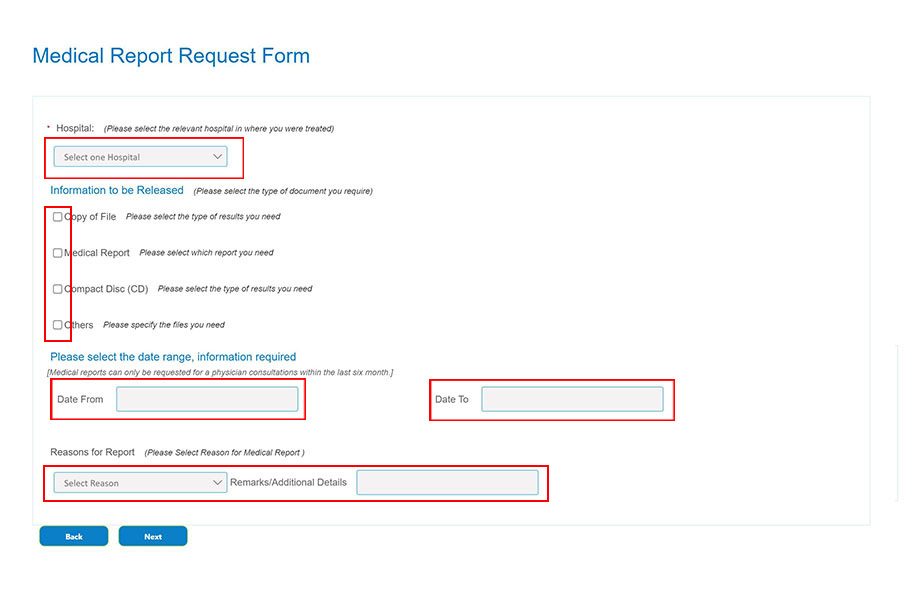Check the Others checkbox
910x600 pixels.
57,324
